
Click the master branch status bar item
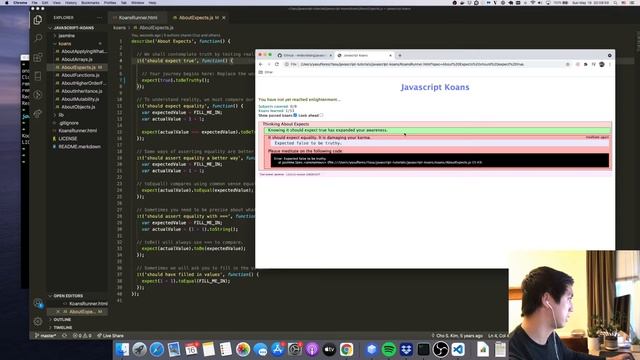coord(45,336)
